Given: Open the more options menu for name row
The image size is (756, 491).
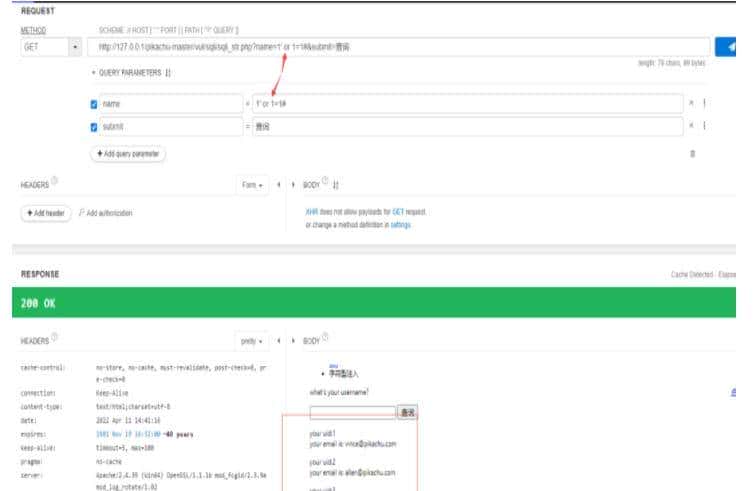Looking at the screenshot, I should [704, 103].
